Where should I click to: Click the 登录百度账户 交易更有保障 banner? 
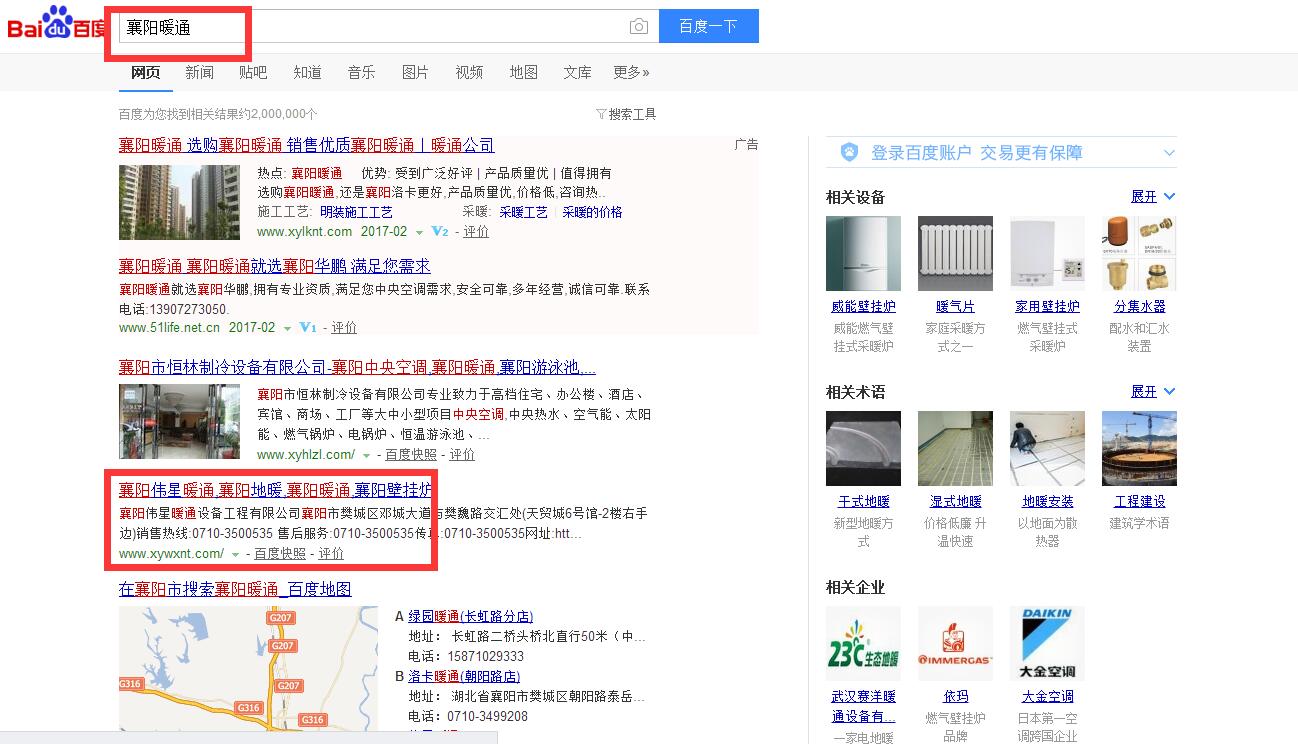[1001, 153]
